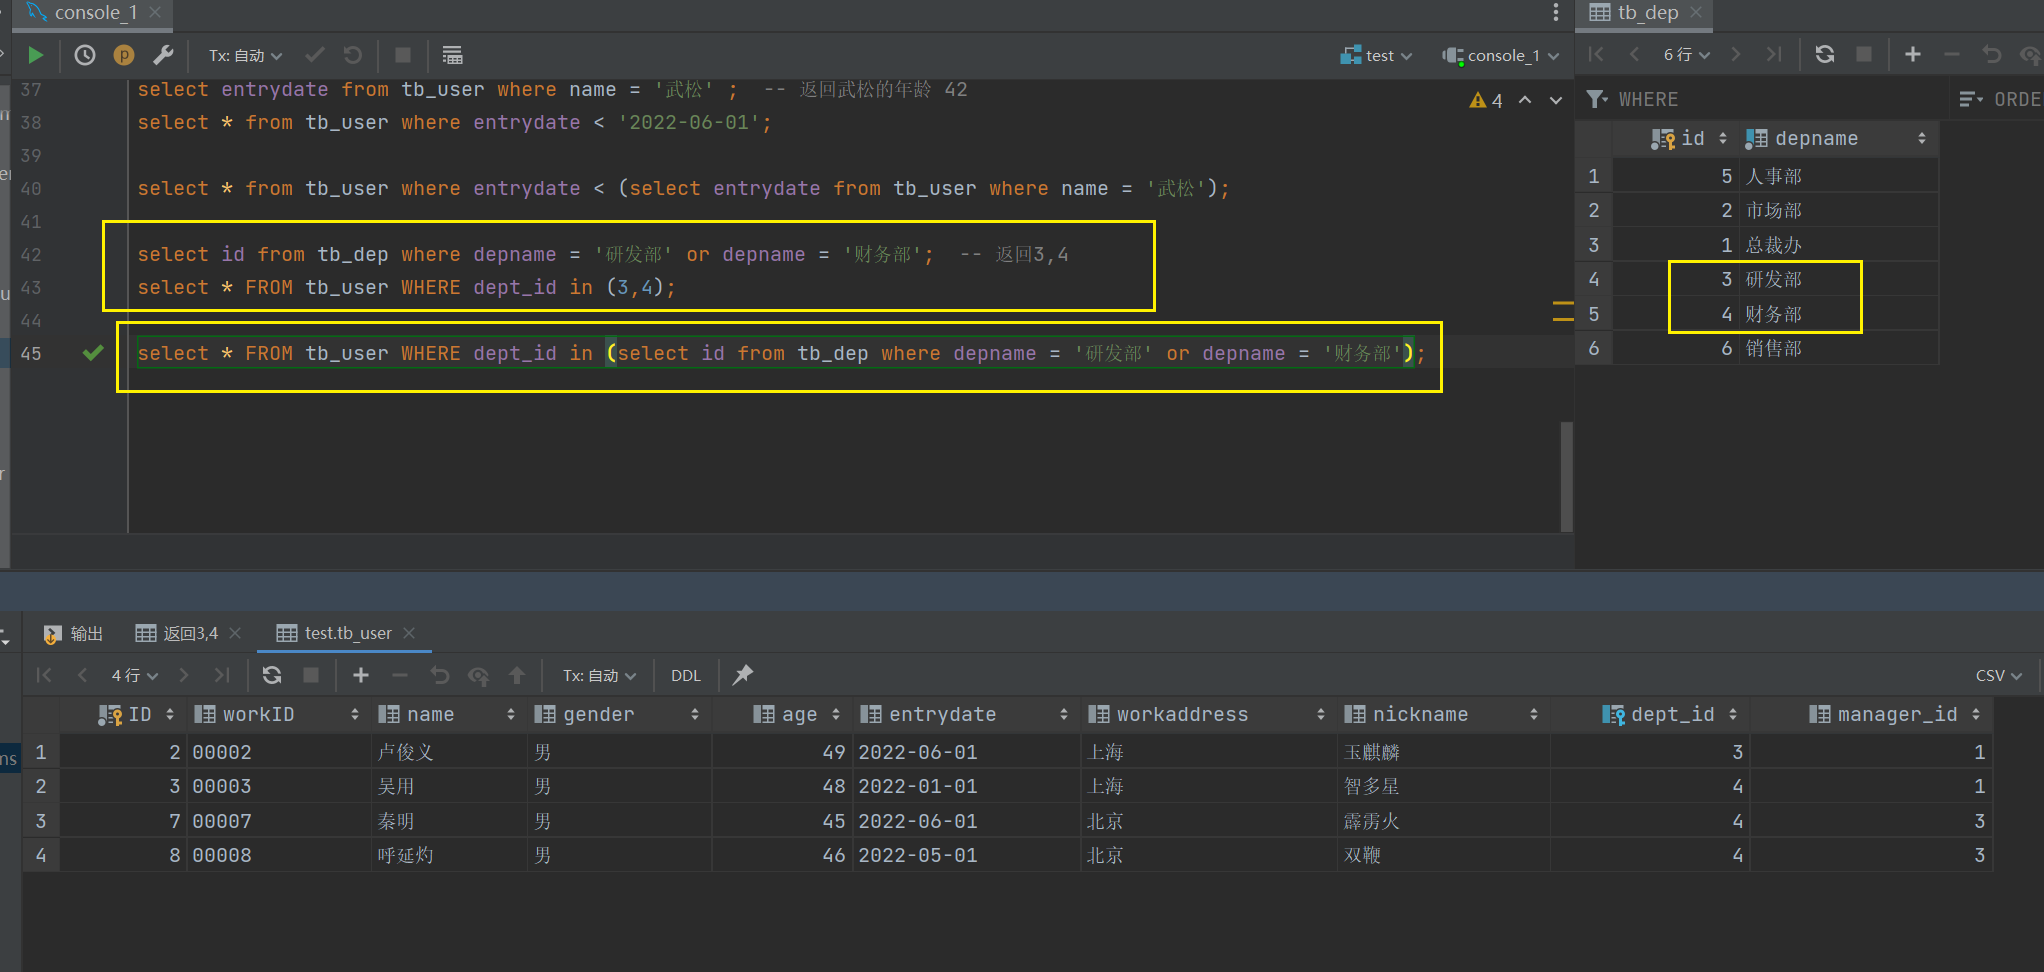Add a row to the result grid
The width and height of the screenshot is (2044, 972).
tap(361, 675)
